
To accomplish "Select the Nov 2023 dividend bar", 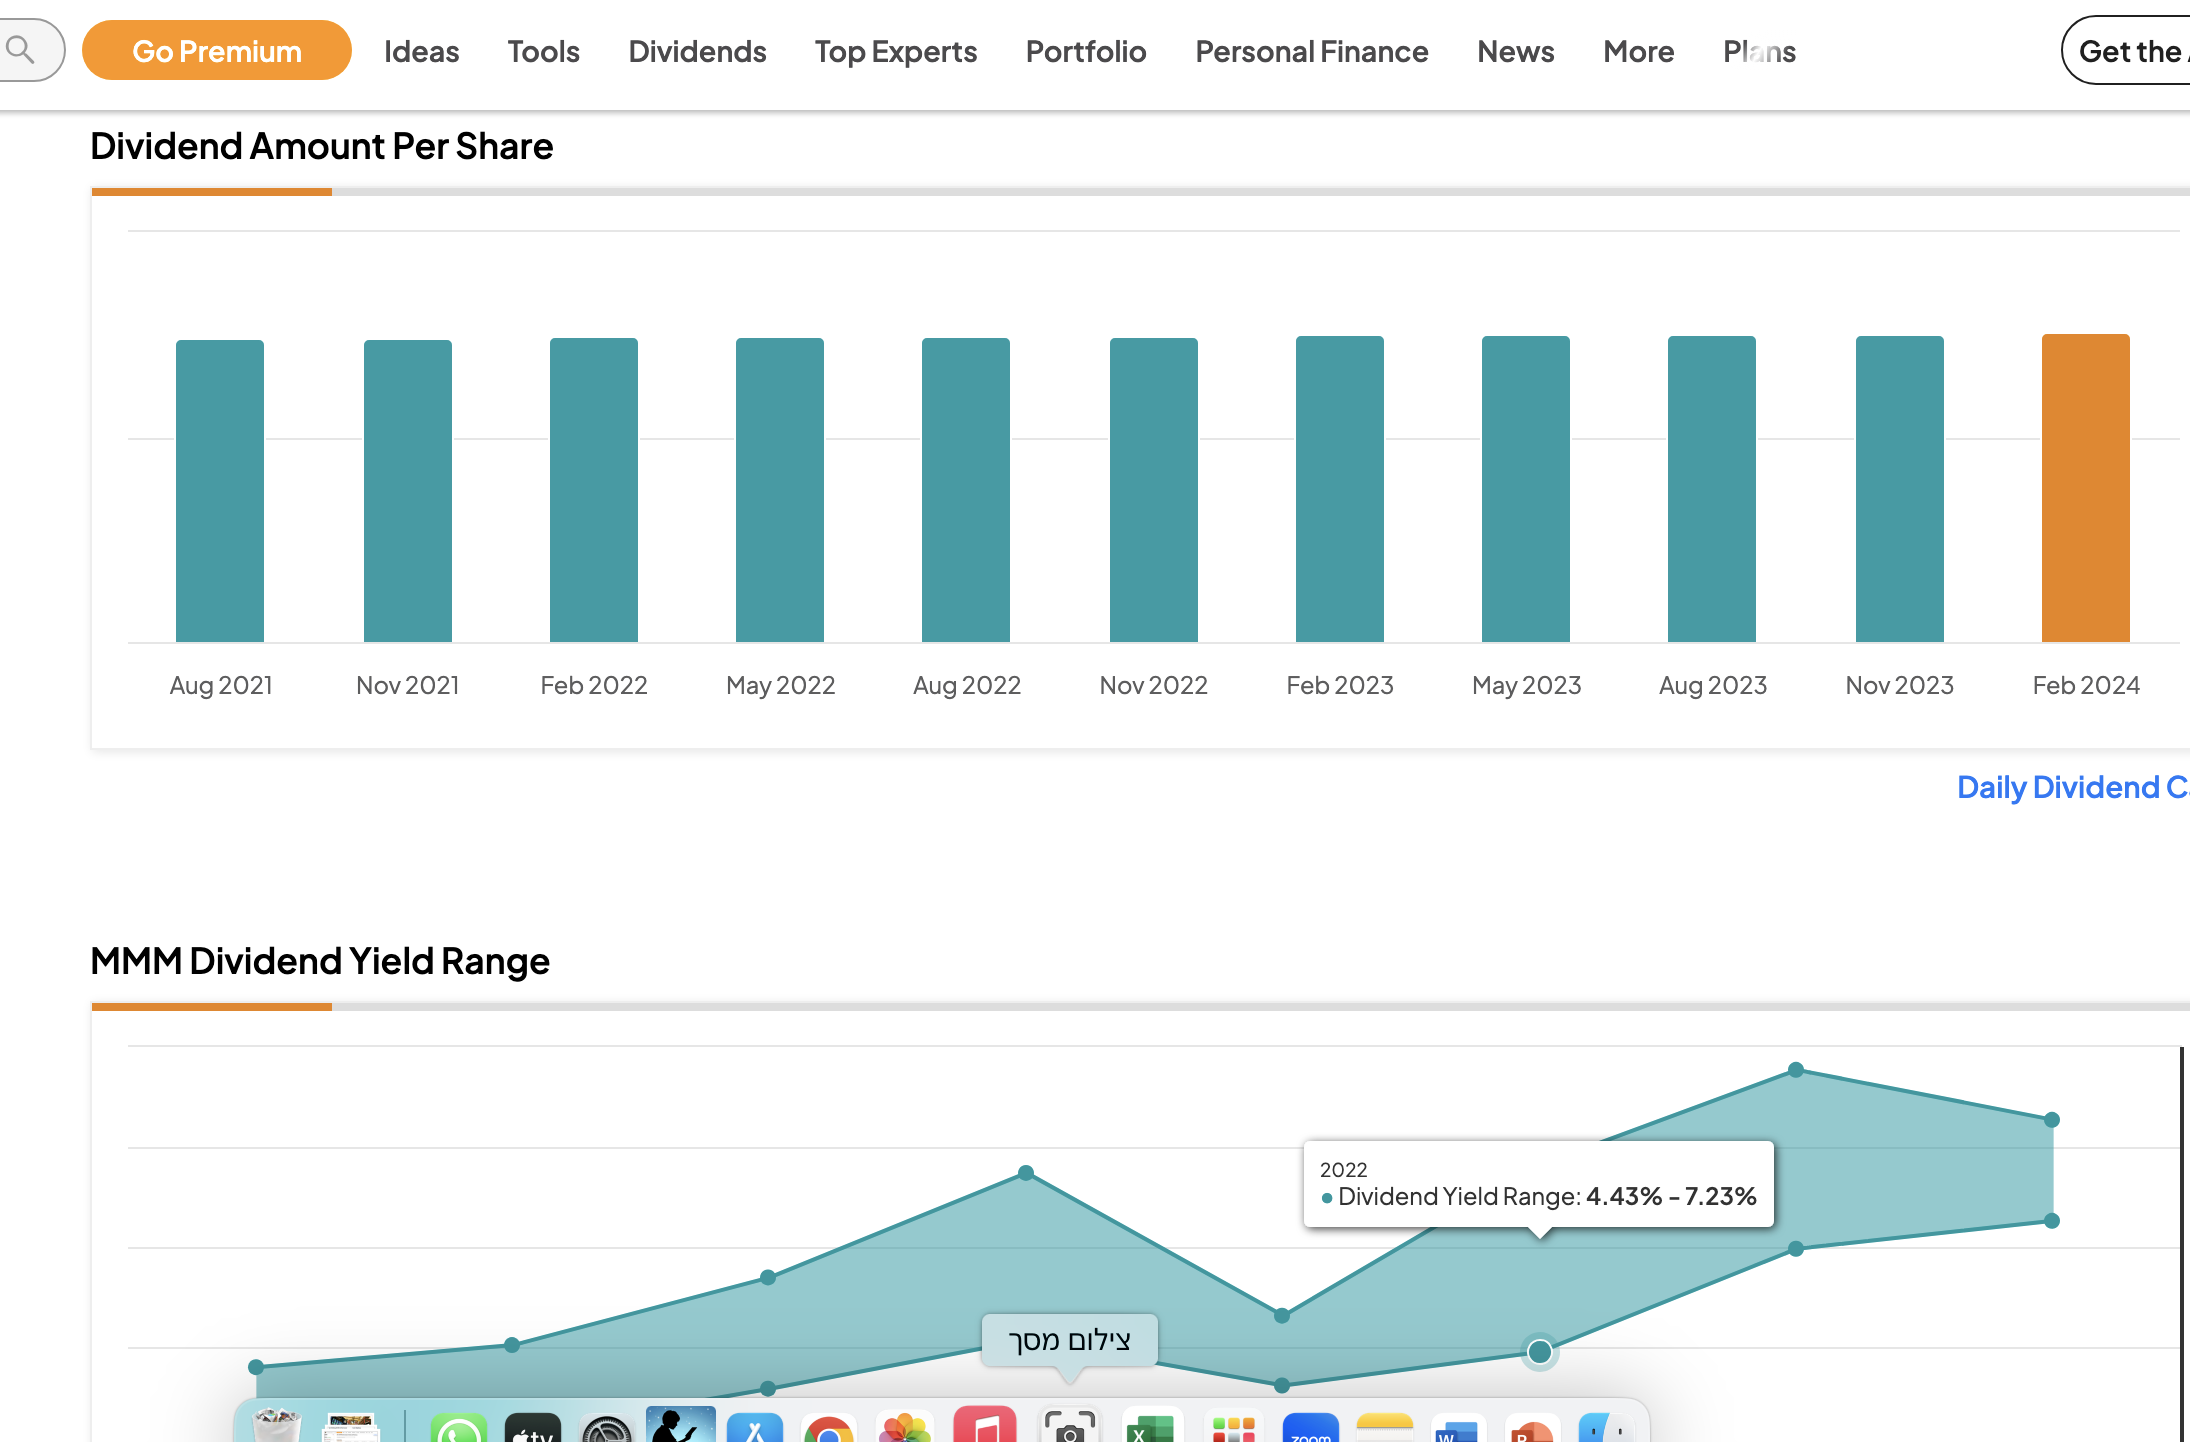I will (1900, 489).
